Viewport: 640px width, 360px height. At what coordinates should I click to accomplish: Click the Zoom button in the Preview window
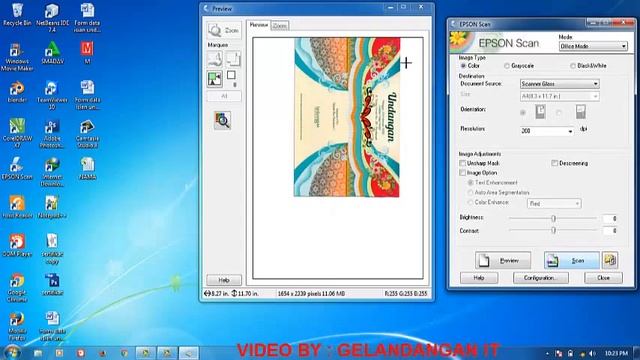coord(224,30)
